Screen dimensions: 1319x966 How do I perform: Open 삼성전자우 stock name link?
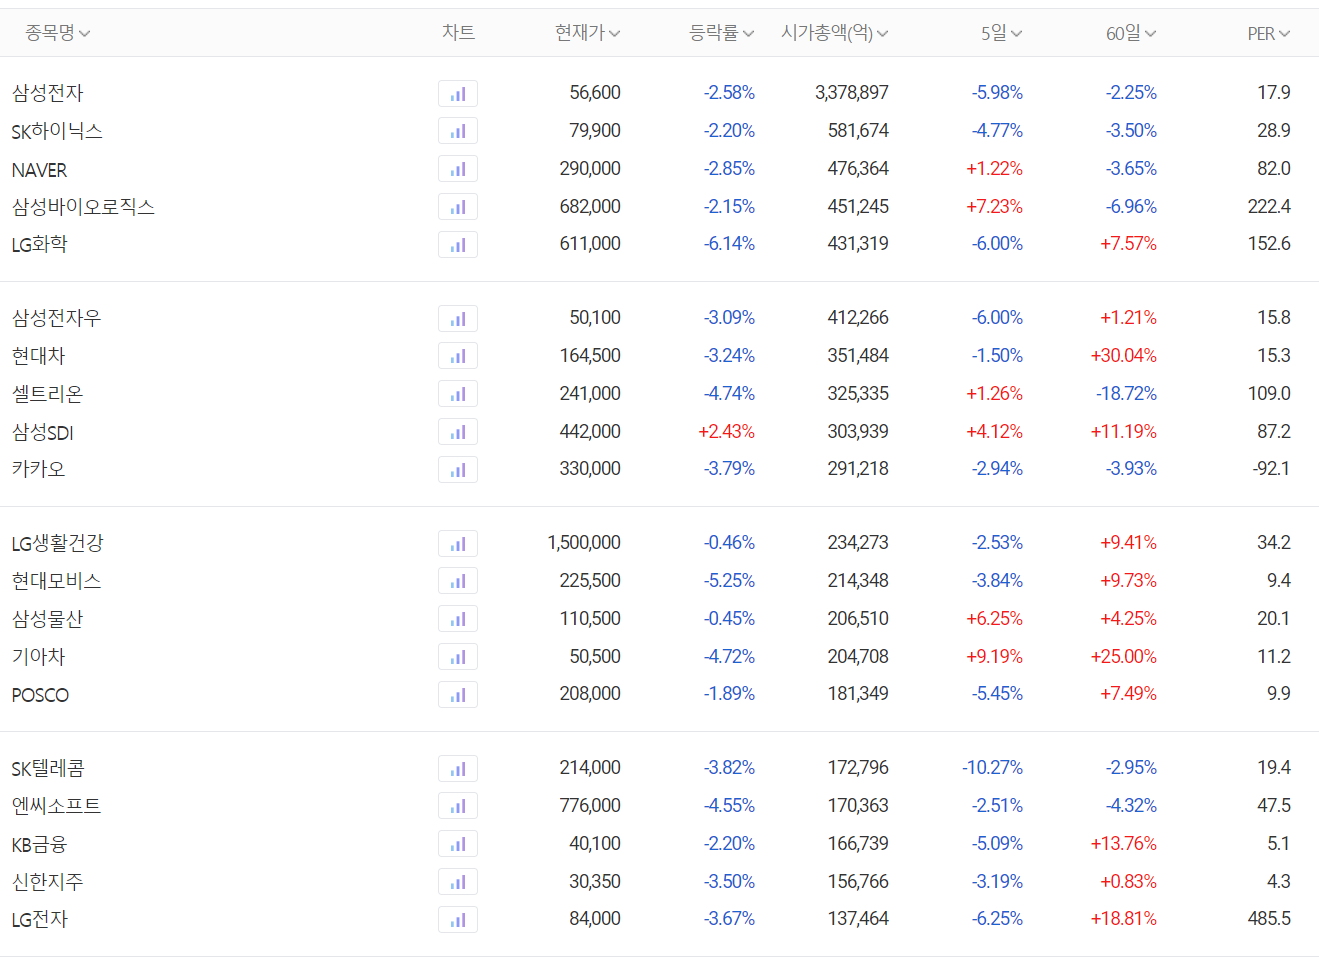57,318
